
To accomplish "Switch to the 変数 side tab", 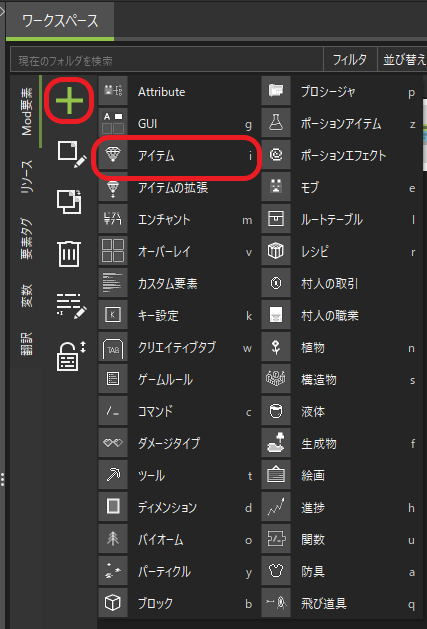I will click(27, 296).
